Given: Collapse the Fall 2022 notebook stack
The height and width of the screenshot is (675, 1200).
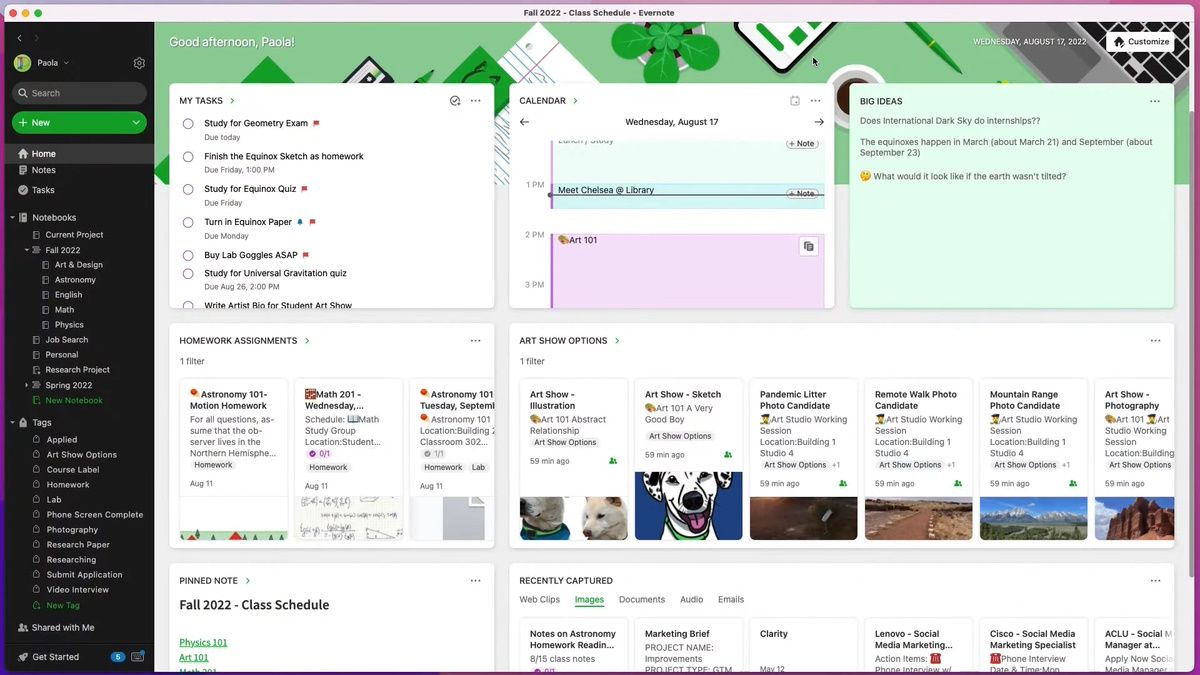Looking at the screenshot, I should 27,250.
